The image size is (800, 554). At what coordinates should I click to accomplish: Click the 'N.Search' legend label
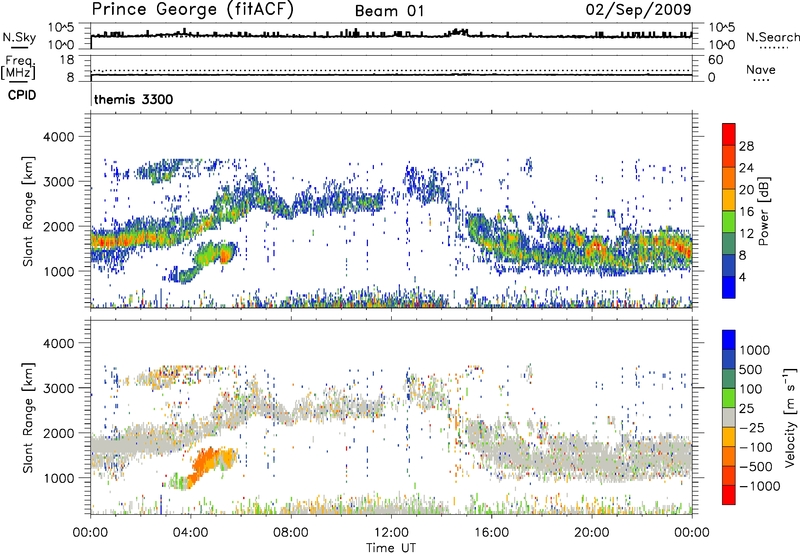(772, 37)
